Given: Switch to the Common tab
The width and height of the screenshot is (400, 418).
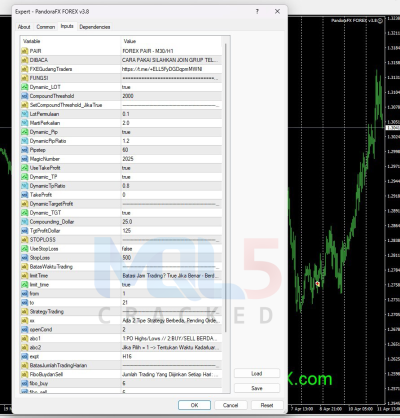Looking at the screenshot, I should (46, 27).
